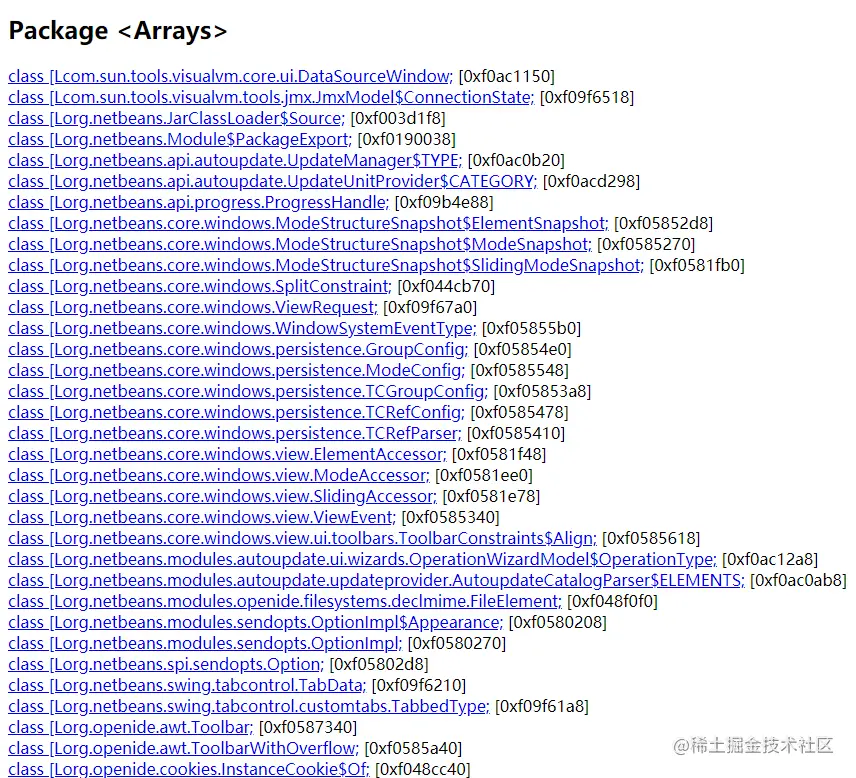
Task: Select the address [0xf09f6210]
Action: pos(419,686)
